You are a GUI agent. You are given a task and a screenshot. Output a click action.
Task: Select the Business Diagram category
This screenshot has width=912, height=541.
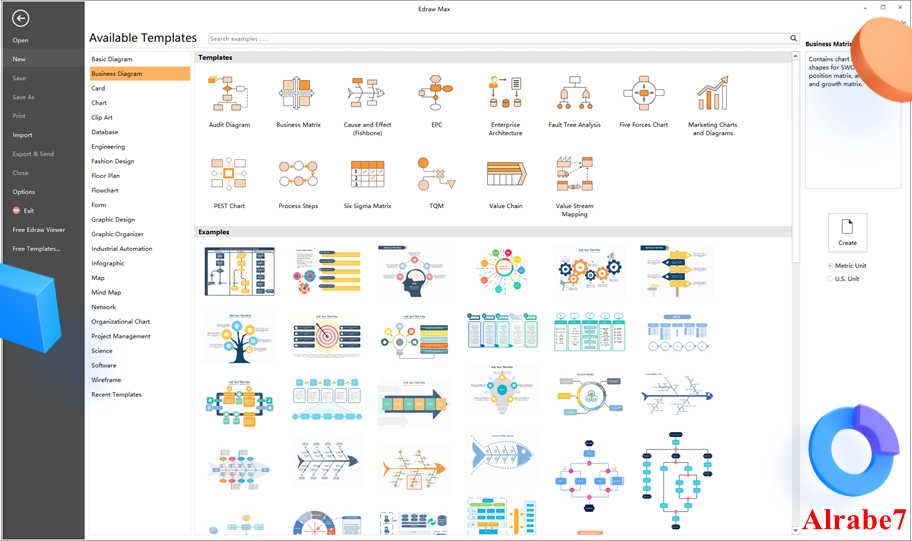click(140, 74)
